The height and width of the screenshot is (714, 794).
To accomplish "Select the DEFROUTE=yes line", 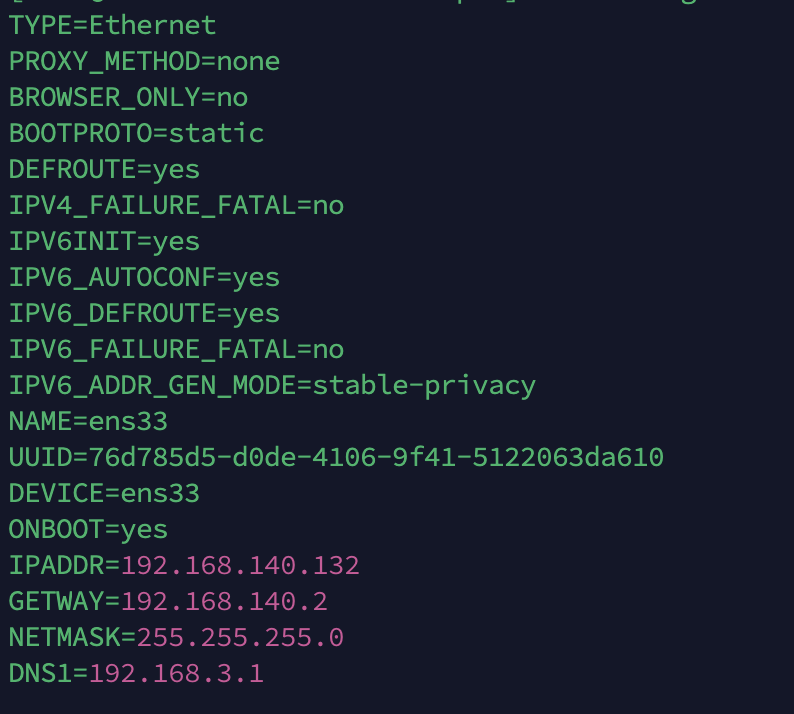I will 104,170.
